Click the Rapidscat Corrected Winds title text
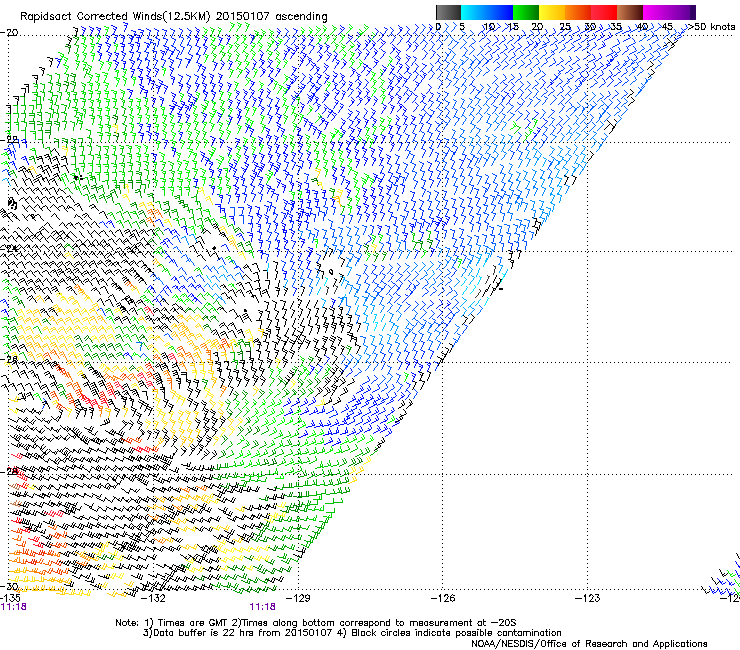 (x=174, y=17)
